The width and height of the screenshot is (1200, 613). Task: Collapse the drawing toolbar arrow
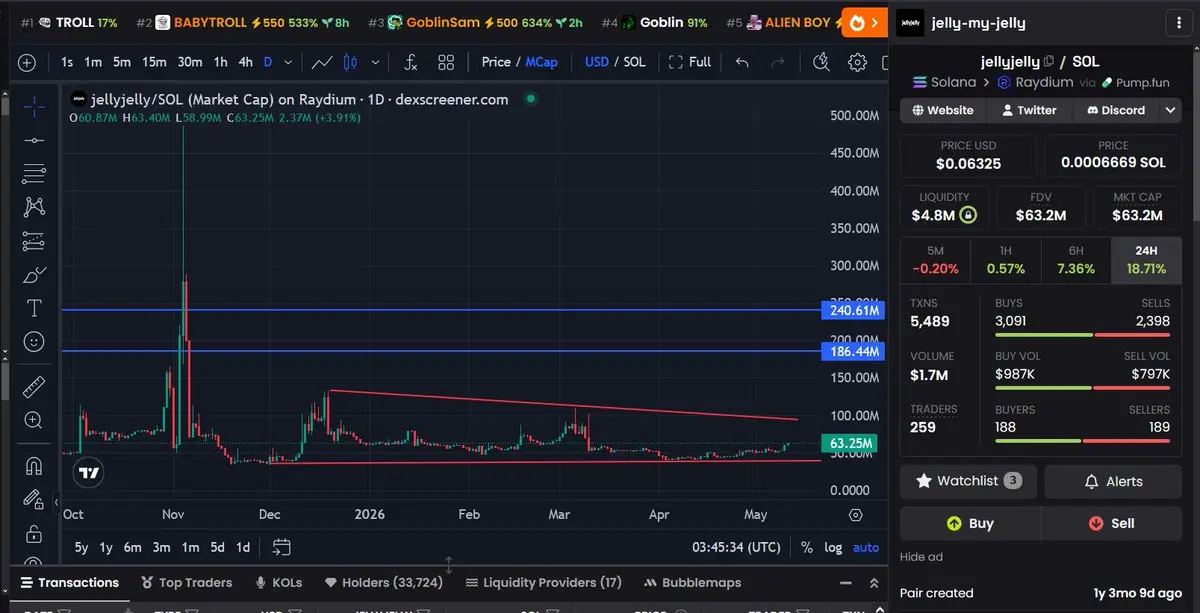tap(56, 502)
